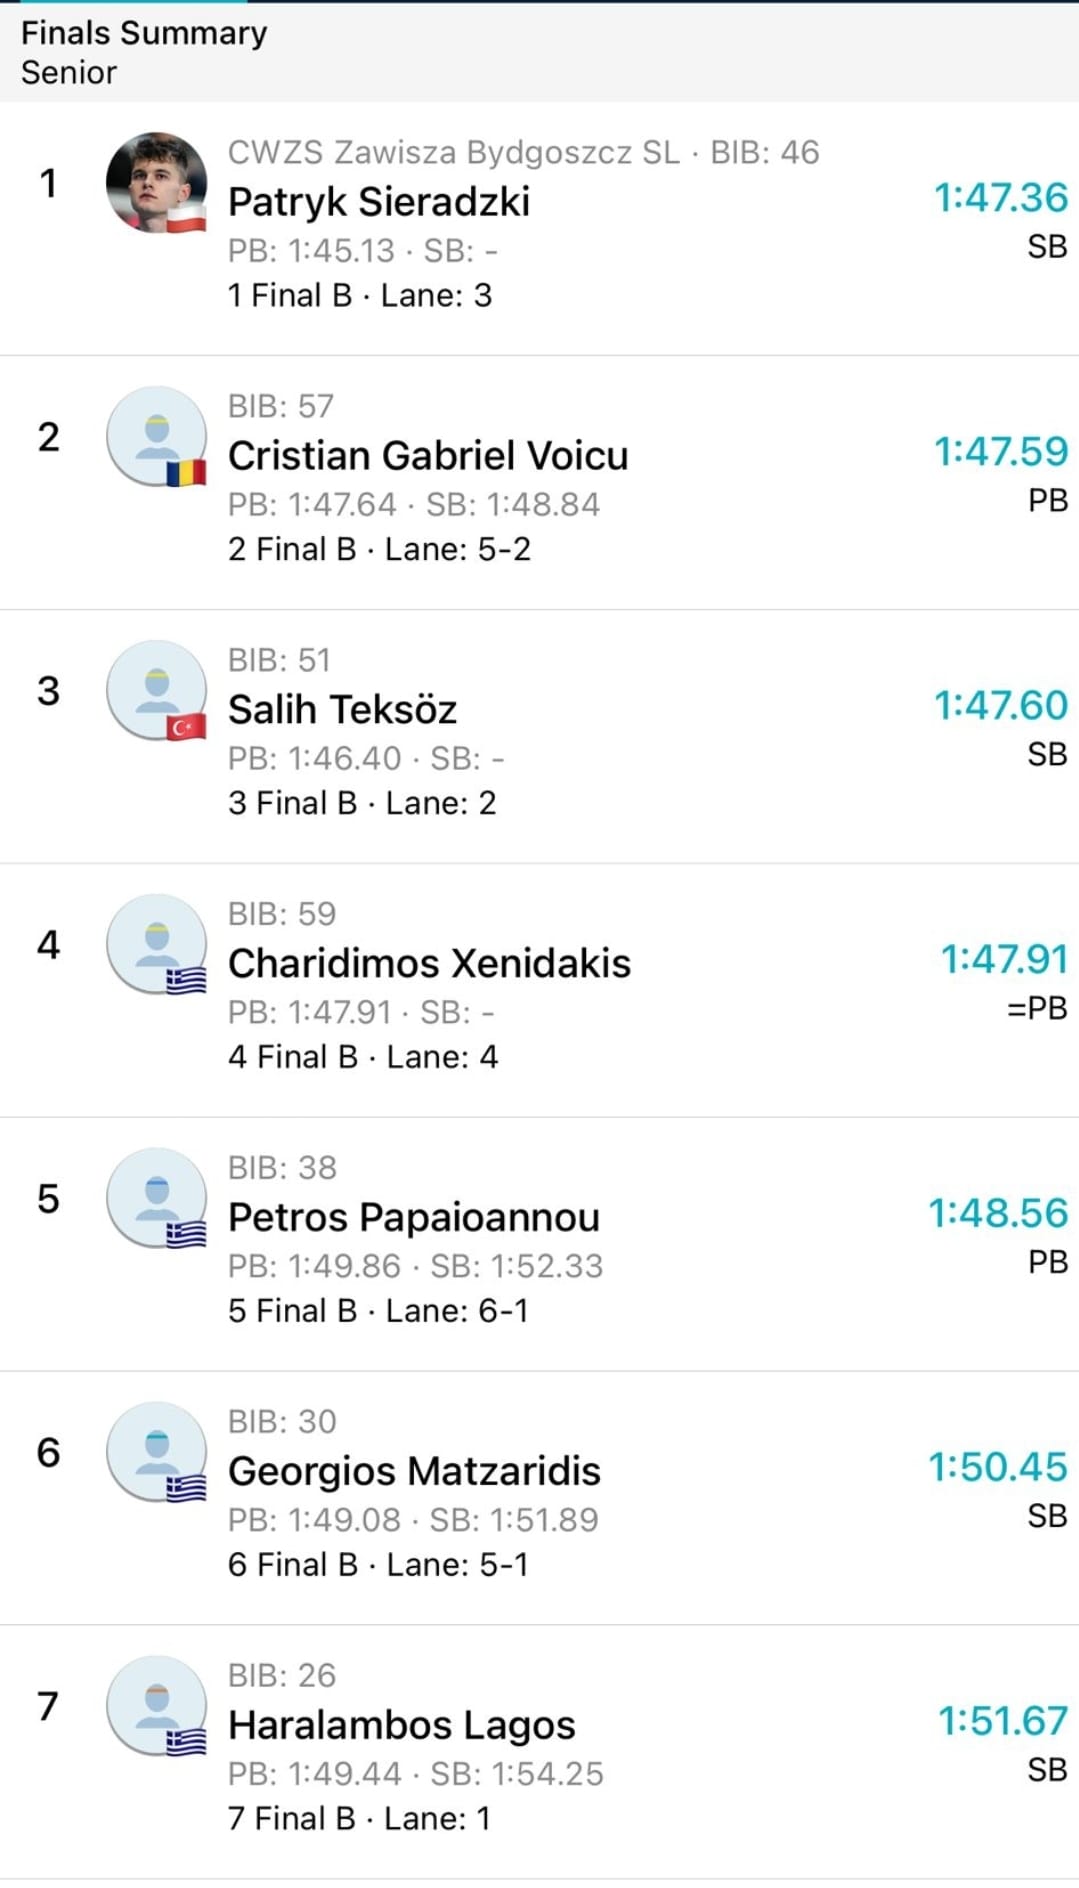This screenshot has height=1888, width=1079.
Task: Open Patryk Sieradzki's athlete name link
Action: (379, 202)
